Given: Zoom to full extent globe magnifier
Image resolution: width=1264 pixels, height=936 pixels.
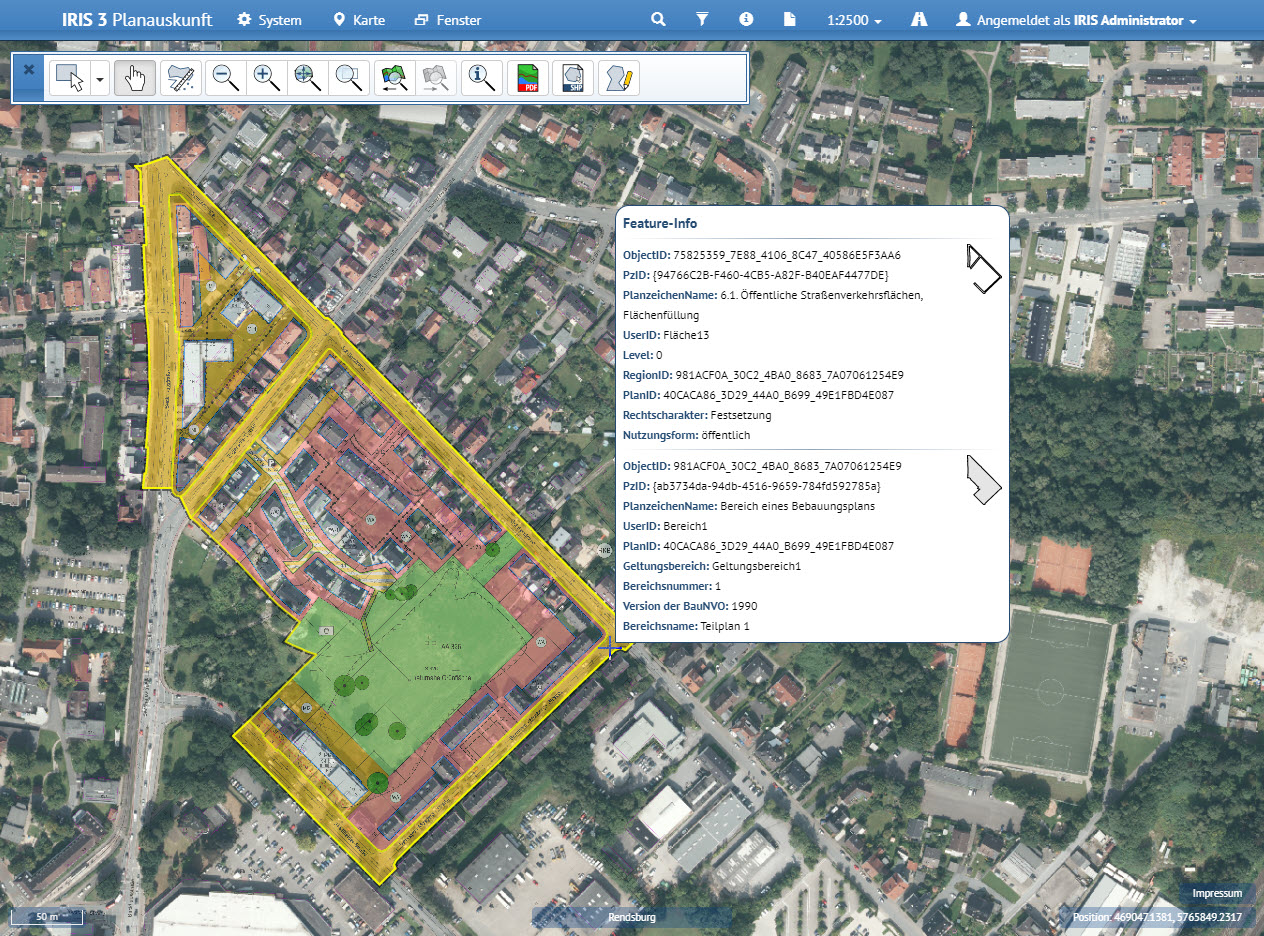Looking at the screenshot, I should pyautogui.click(x=308, y=78).
